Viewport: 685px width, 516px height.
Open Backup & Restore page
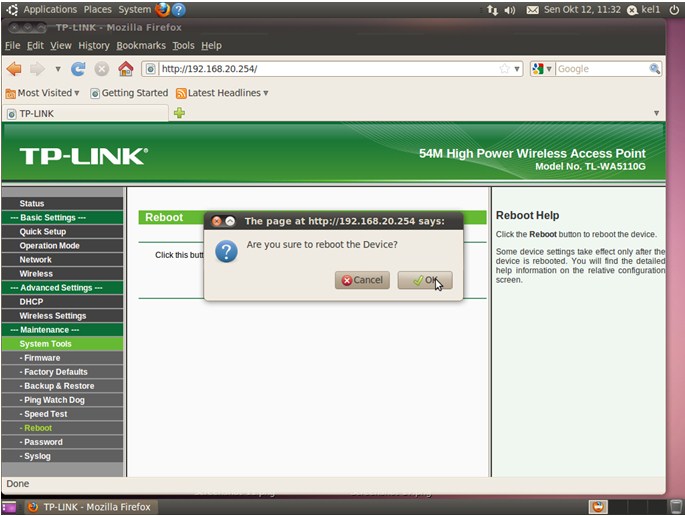click(x=62, y=386)
